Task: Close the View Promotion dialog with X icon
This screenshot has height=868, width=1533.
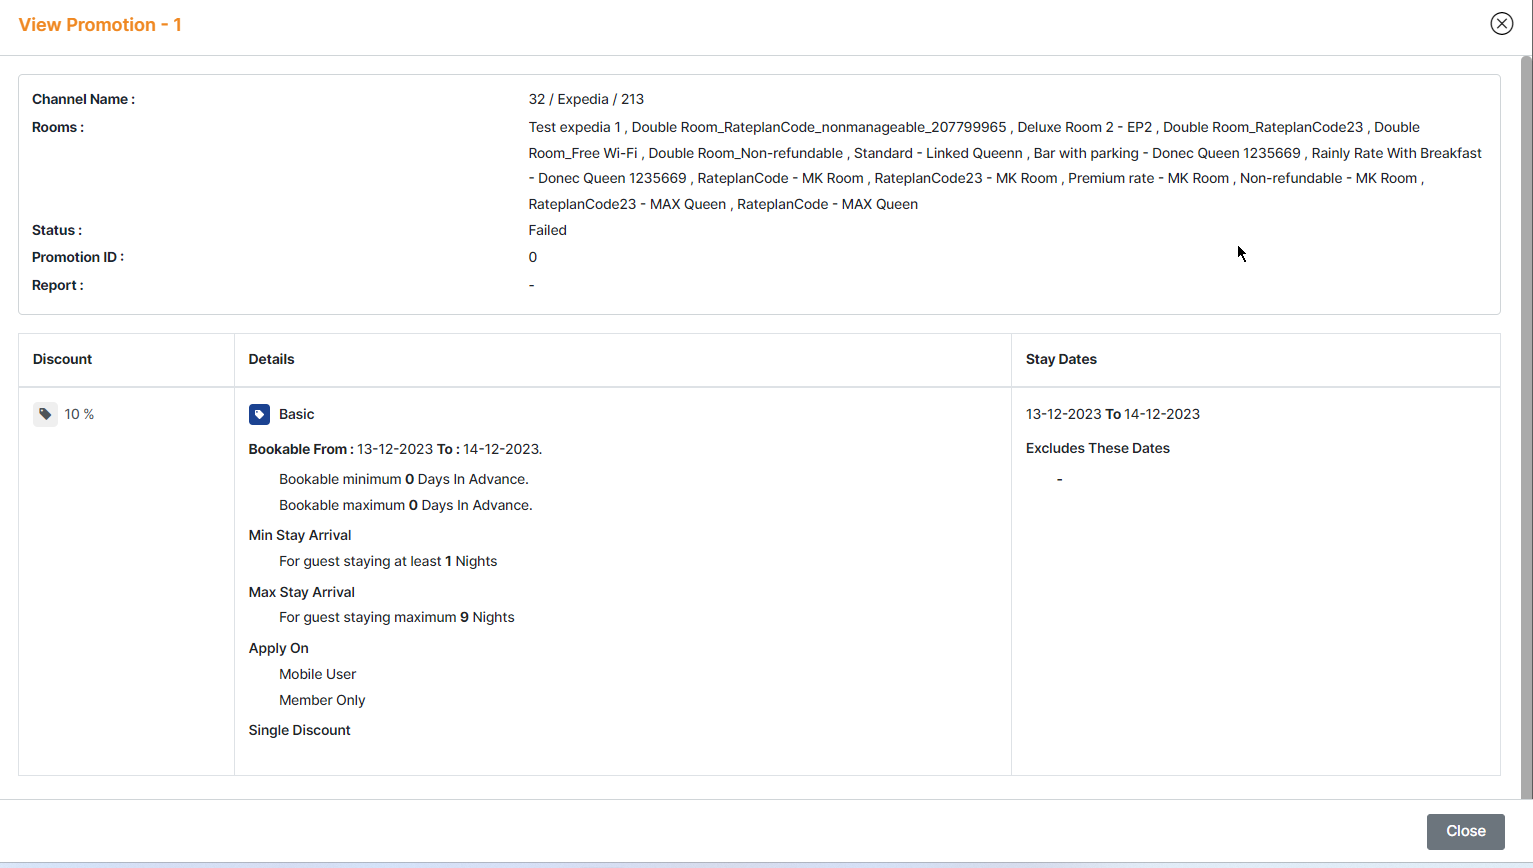Action: 1501,24
